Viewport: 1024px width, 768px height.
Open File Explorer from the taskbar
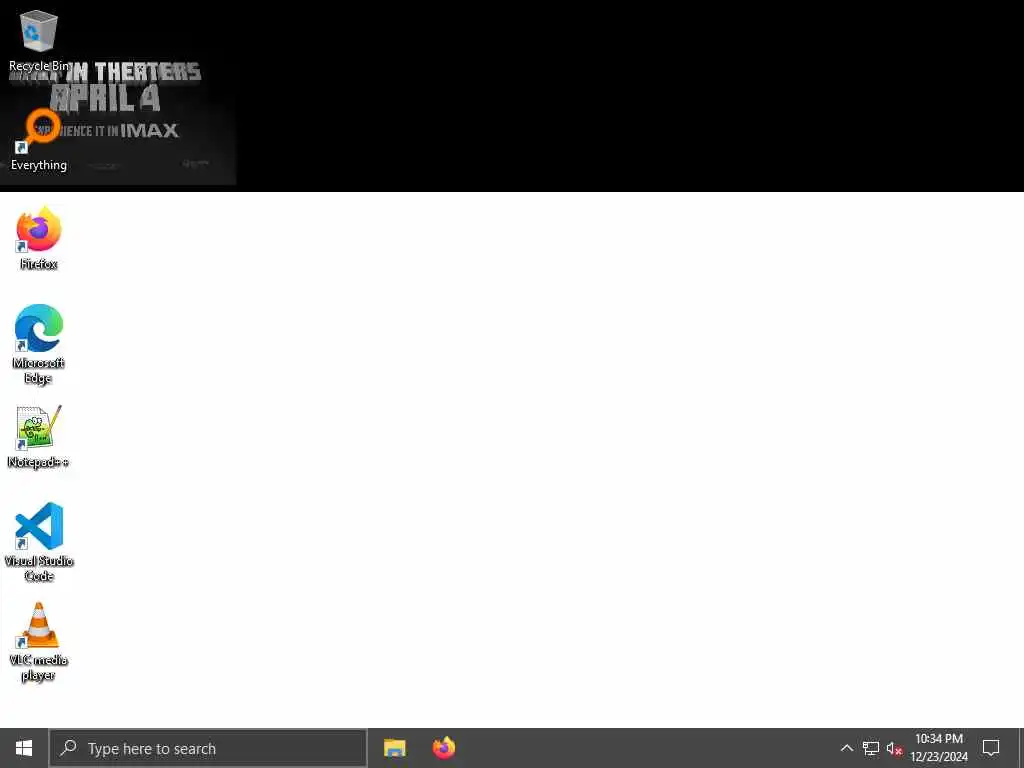394,748
